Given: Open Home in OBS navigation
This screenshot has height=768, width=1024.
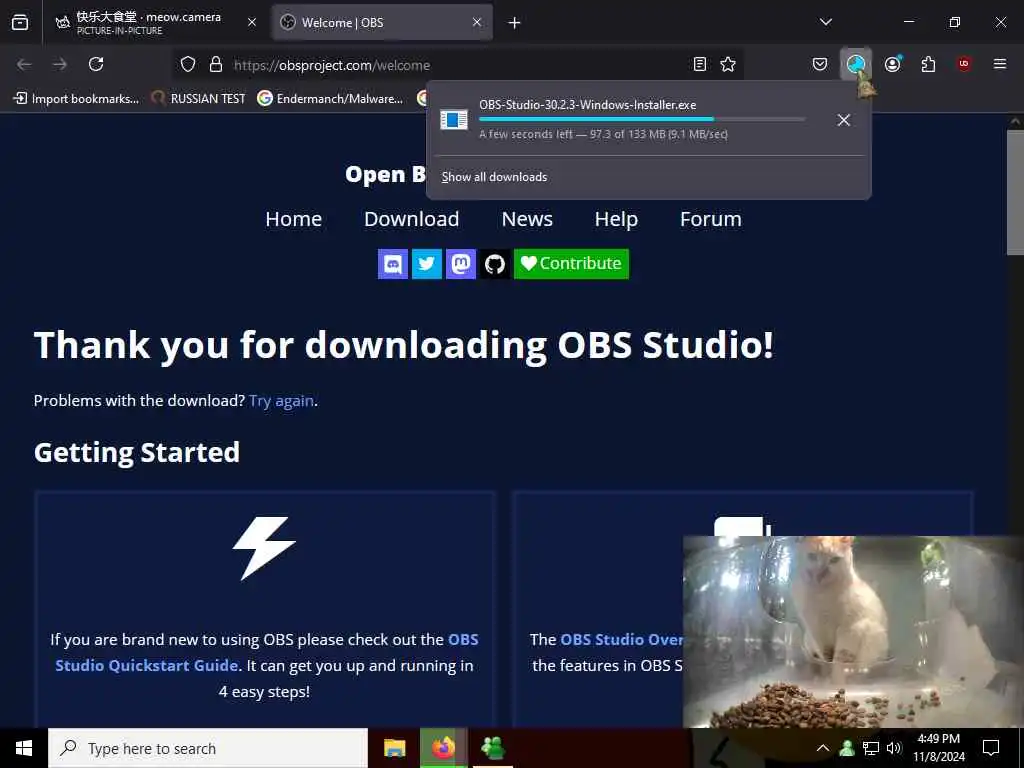Looking at the screenshot, I should [293, 219].
